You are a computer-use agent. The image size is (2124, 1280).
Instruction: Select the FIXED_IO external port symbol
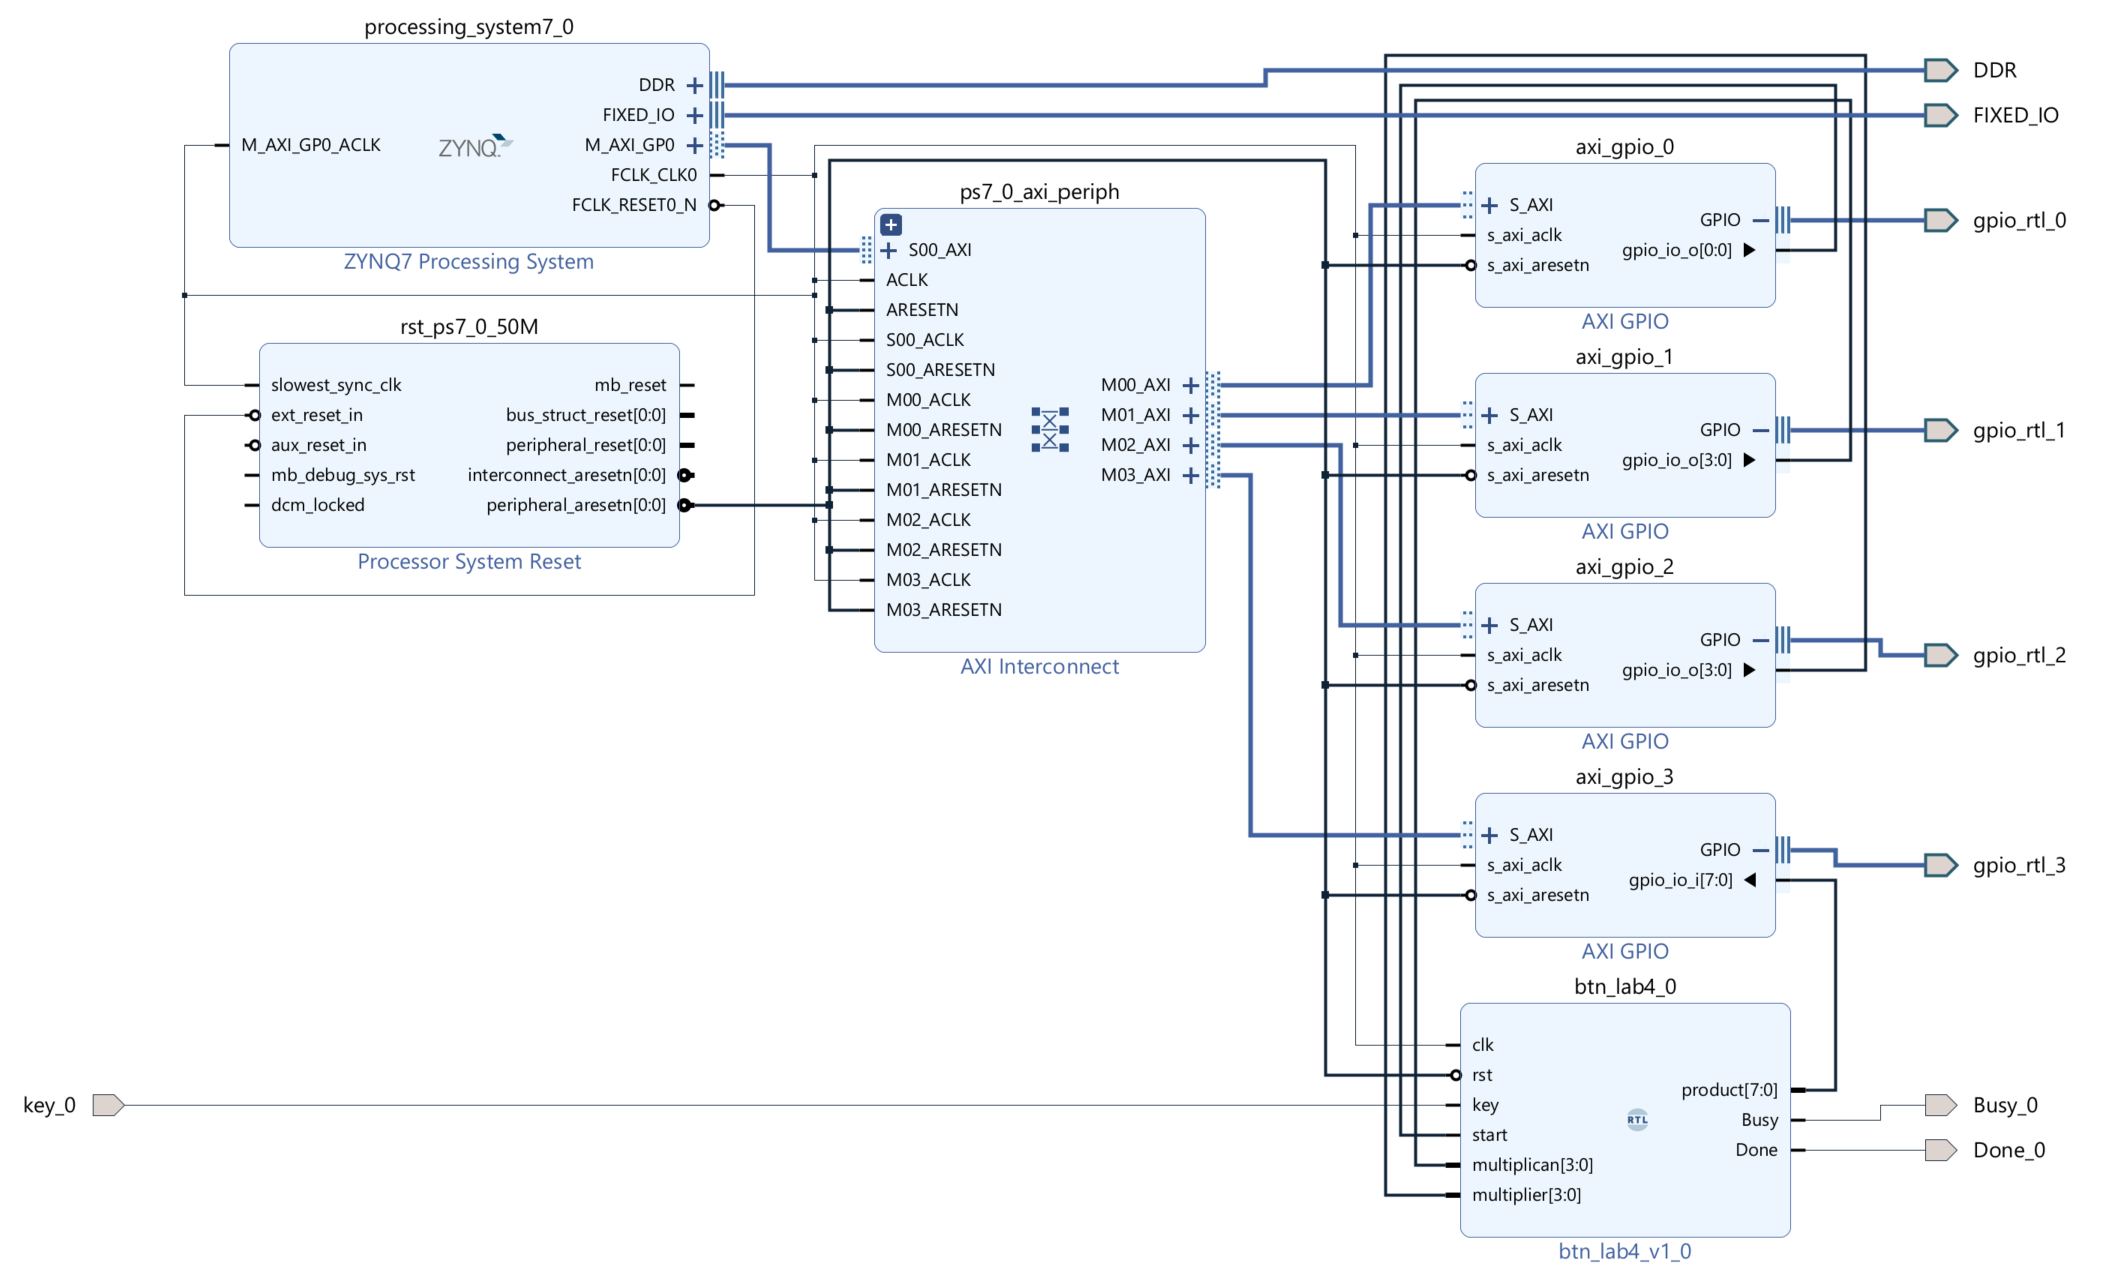(1941, 115)
